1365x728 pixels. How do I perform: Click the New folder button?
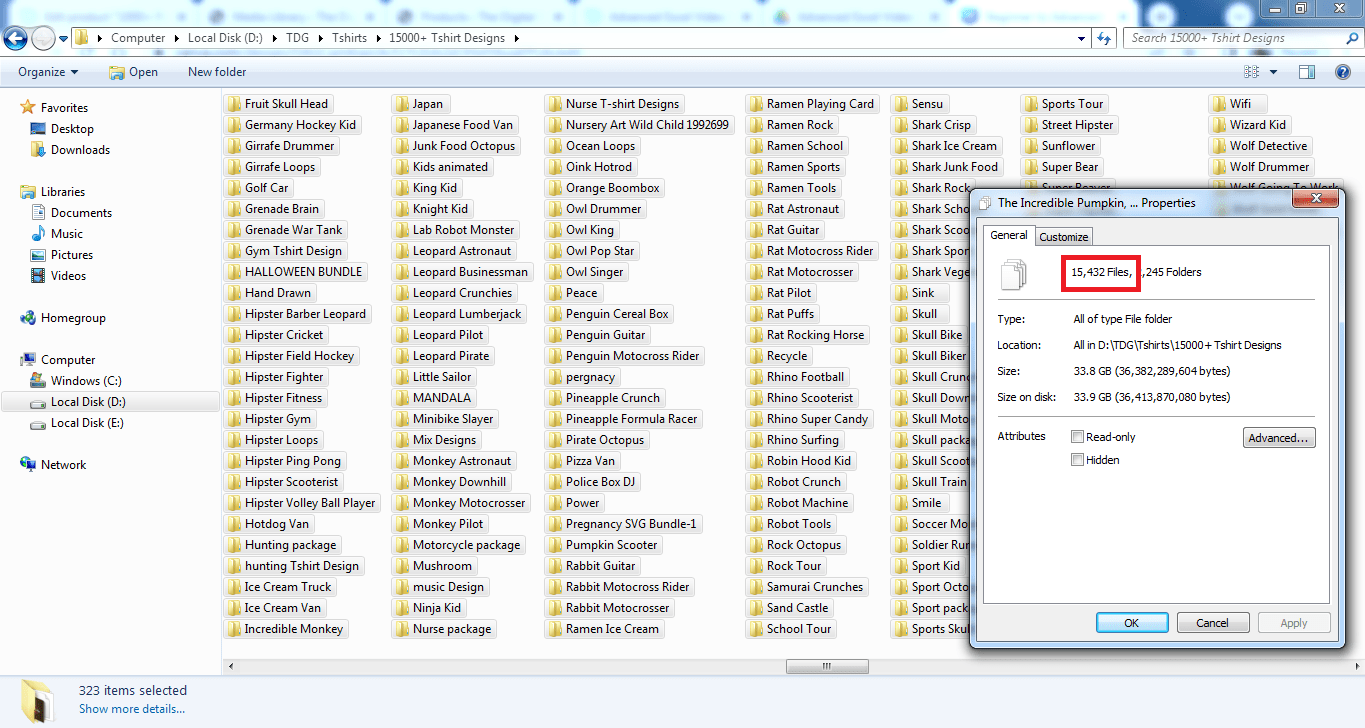(x=217, y=72)
